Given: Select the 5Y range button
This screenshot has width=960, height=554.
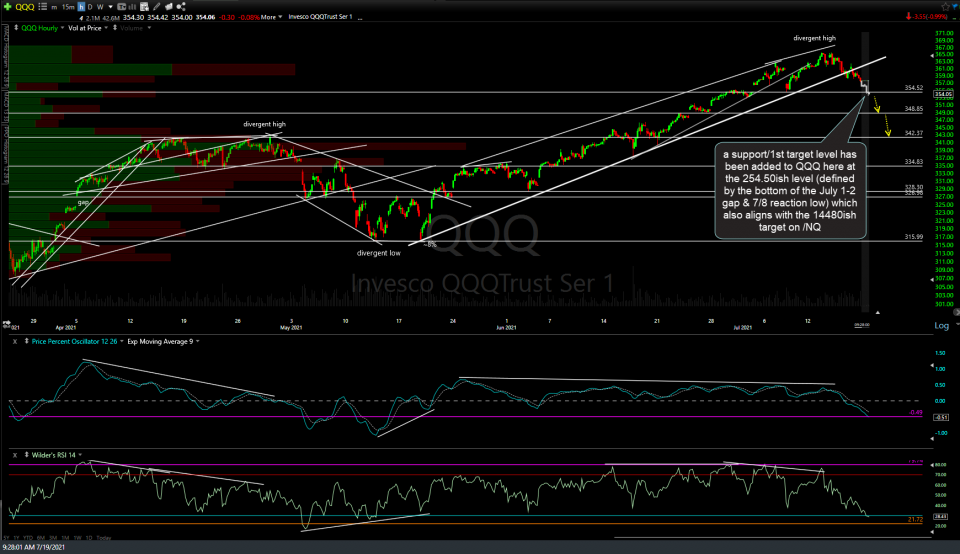Looking at the screenshot, I should [x=6, y=537].
